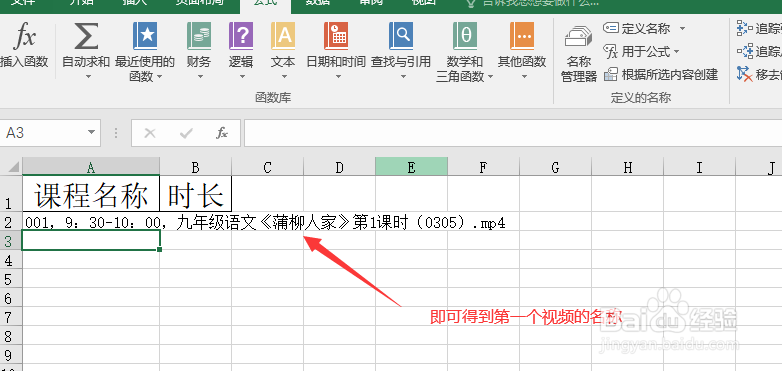Select row 1 header
Image resolution: width=782 pixels, height=371 pixels.
tap(10, 193)
